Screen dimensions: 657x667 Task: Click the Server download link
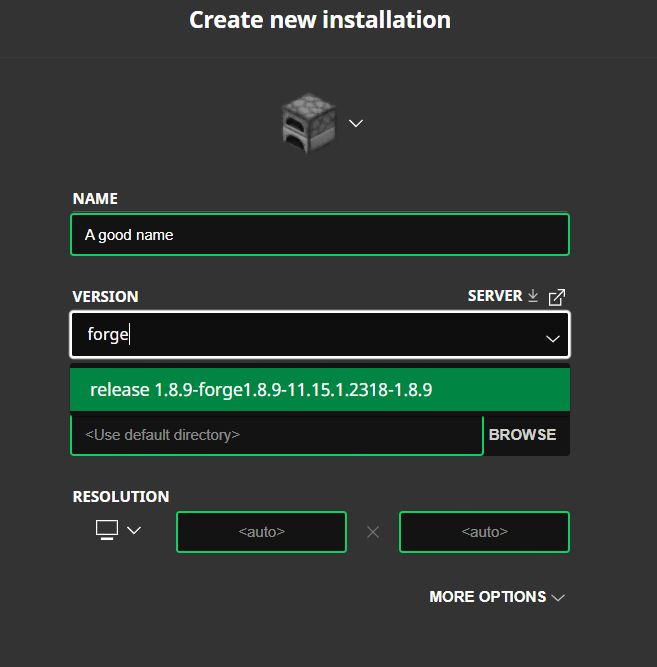(503, 296)
